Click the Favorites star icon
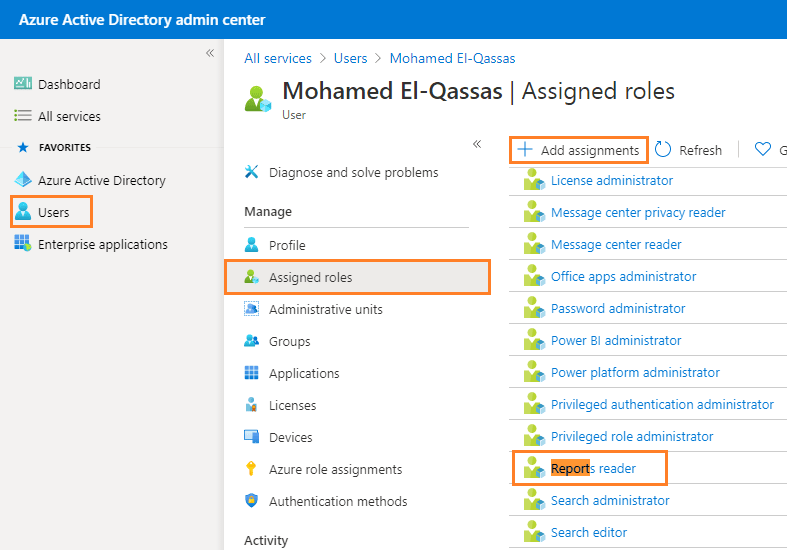The width and height of the screenshot is (787, 550). coord(23,147)
